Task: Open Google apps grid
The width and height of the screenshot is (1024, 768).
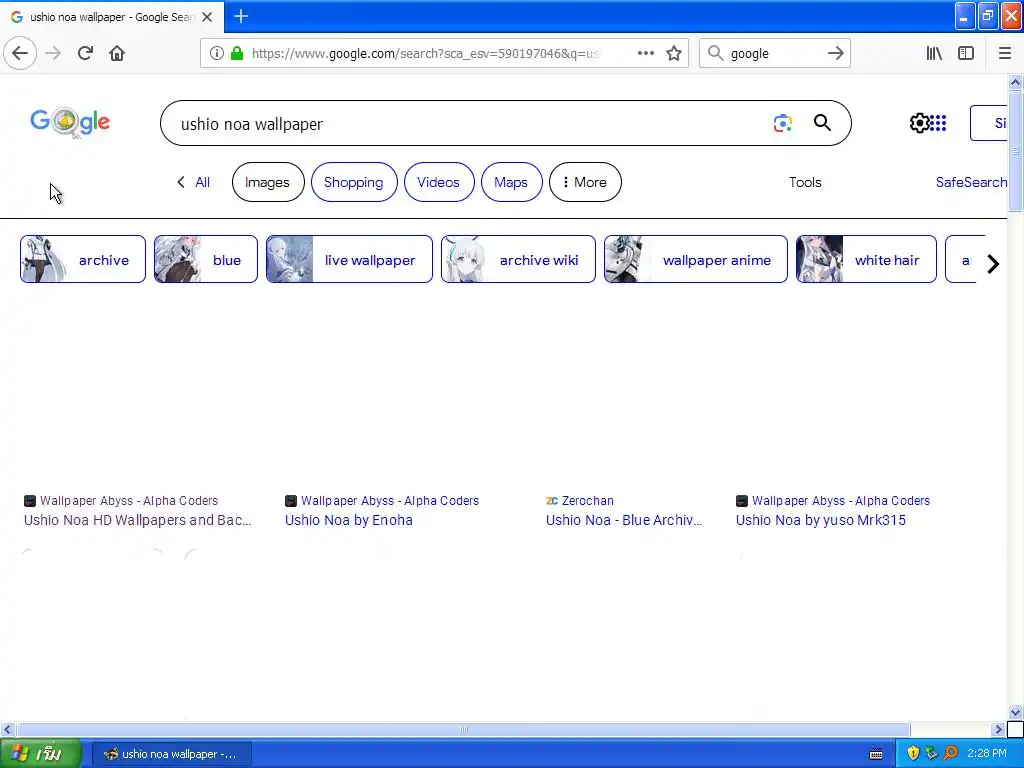Action: 938,123
